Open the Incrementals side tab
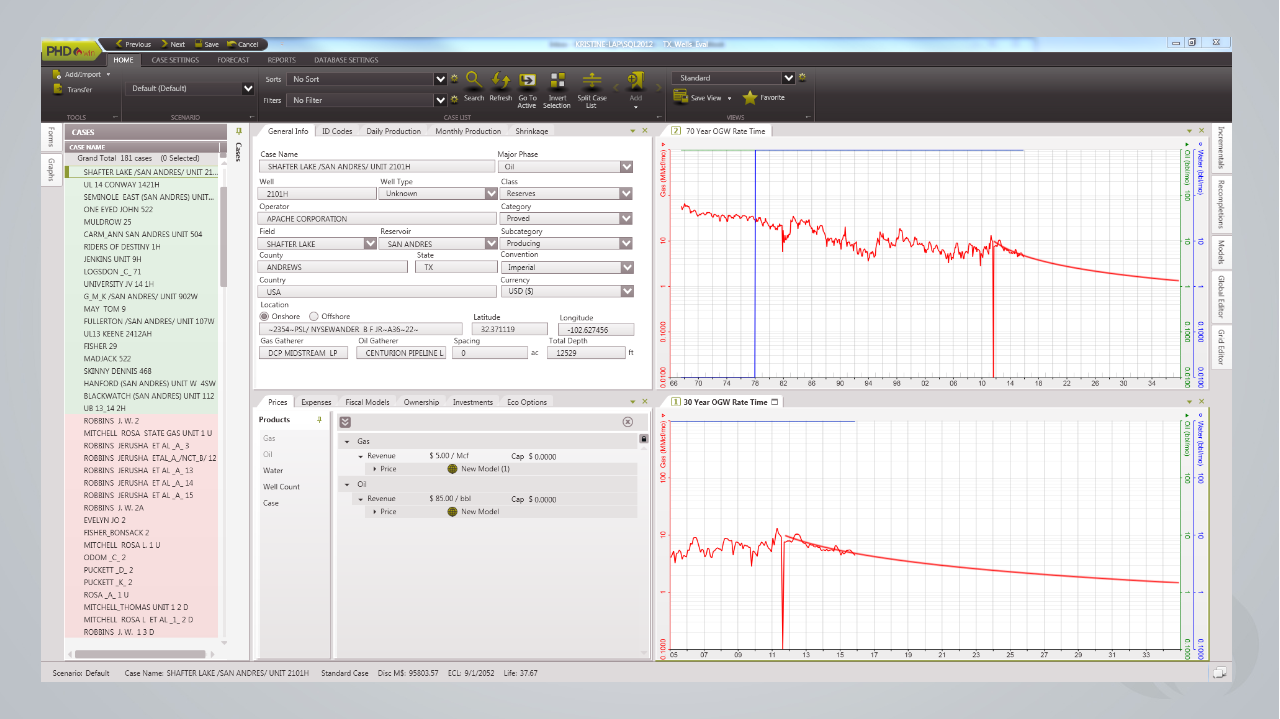 pos(1222,148)
